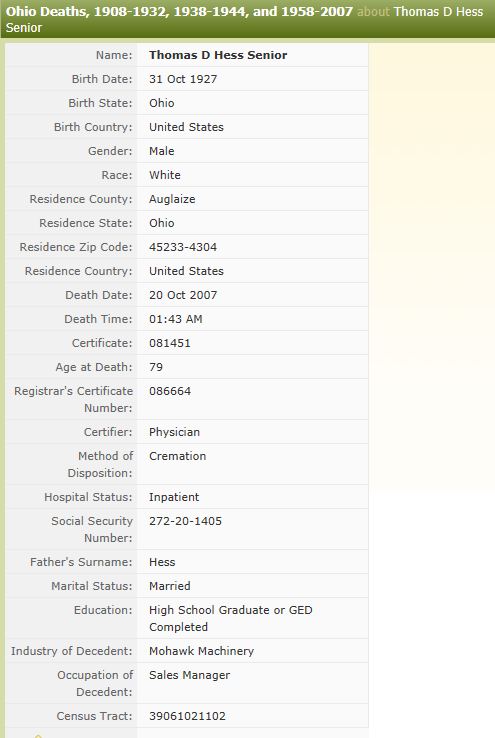Select the name Thomas D Hess Senior
The width and height of the screenshot is (495, 738).
tap(218, 55)
